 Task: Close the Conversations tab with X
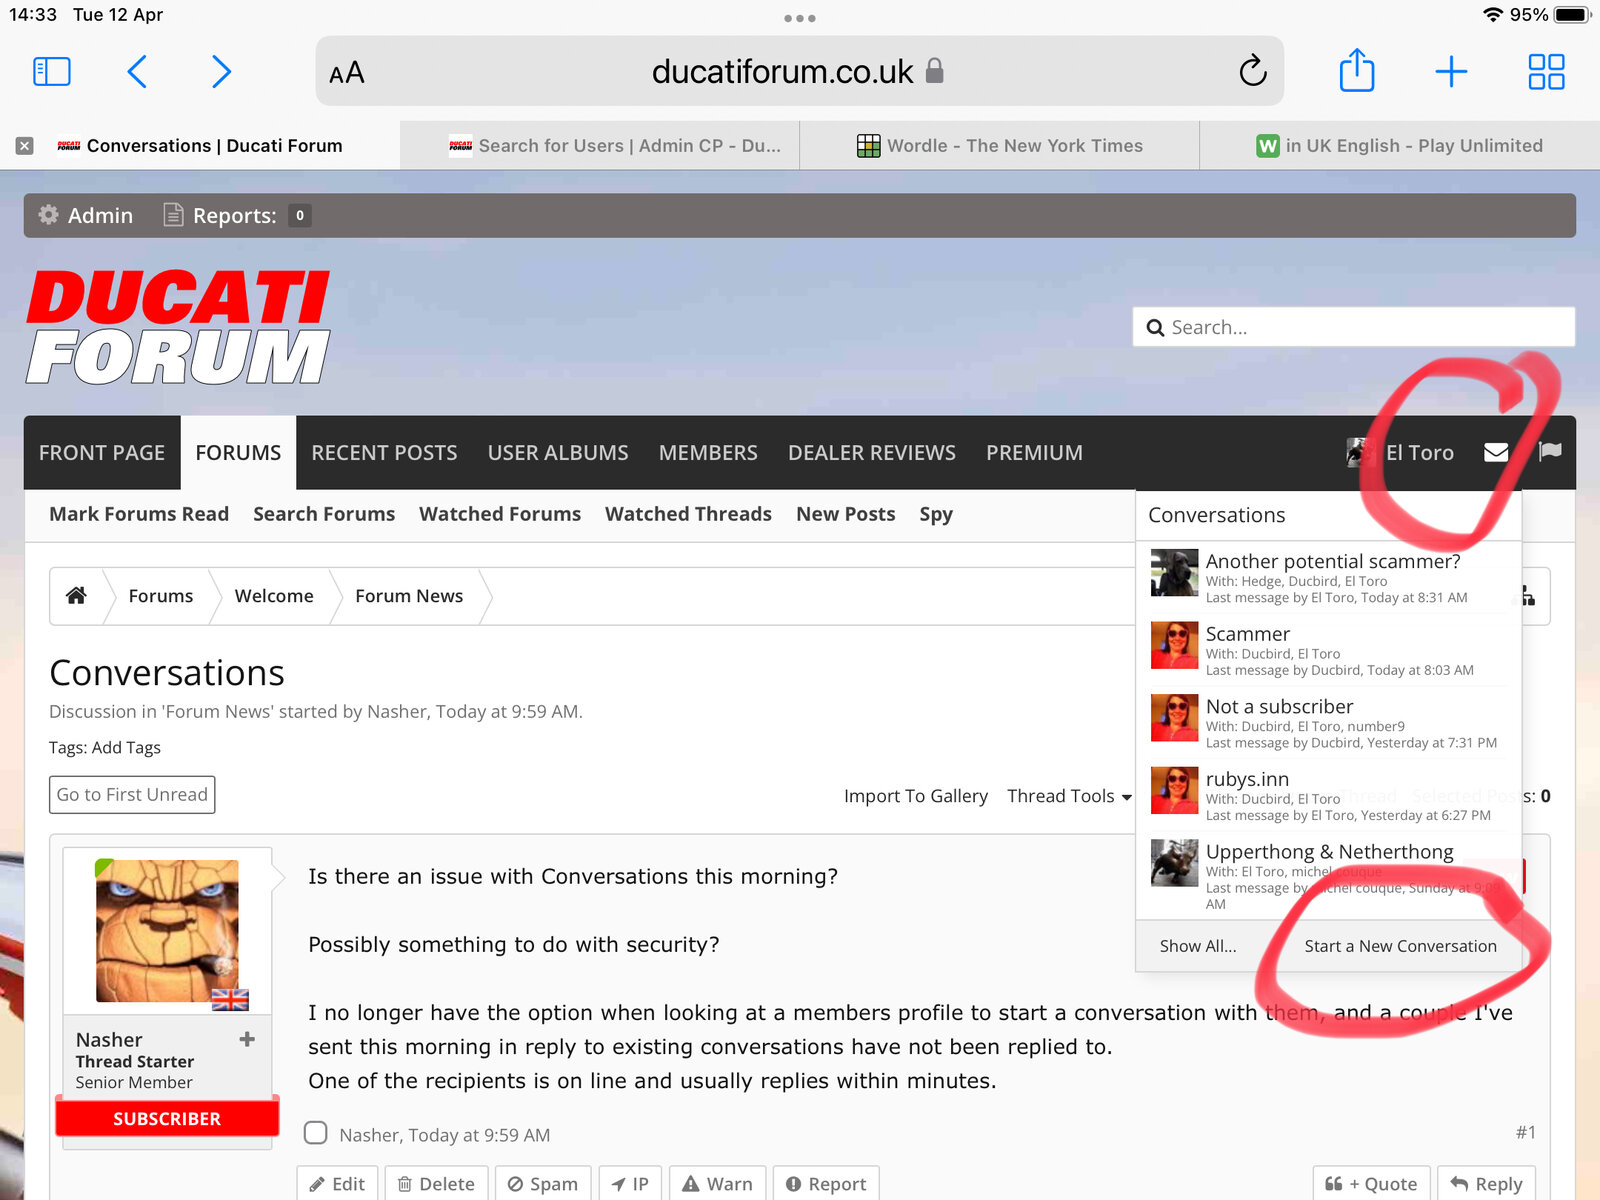tap(25, 146)
